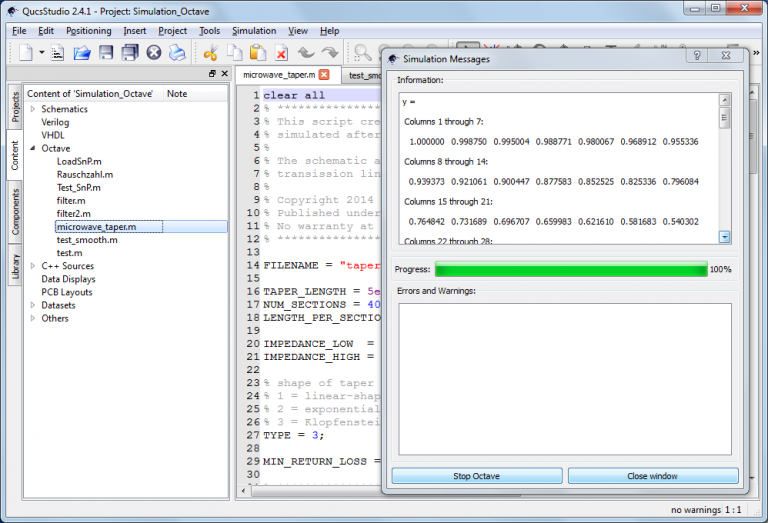Screen dimensions: 768x523
Task: Click the green simulation progress bar
Action: pyautogui.click(x=570, y=270)
